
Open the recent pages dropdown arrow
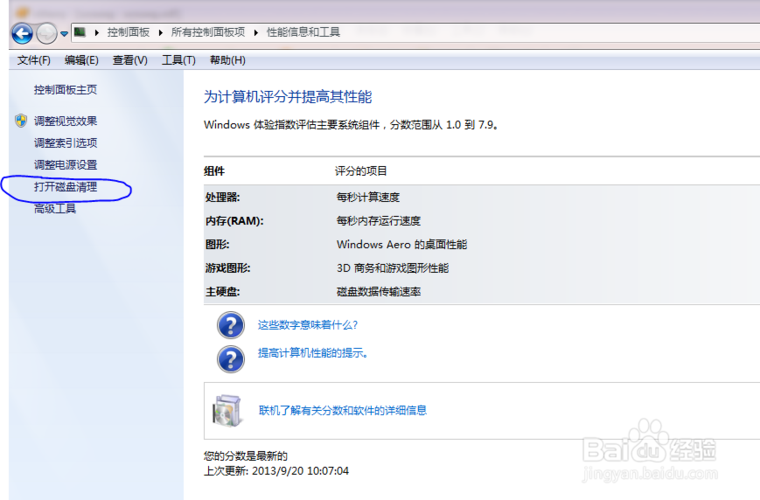coord(64,34)
